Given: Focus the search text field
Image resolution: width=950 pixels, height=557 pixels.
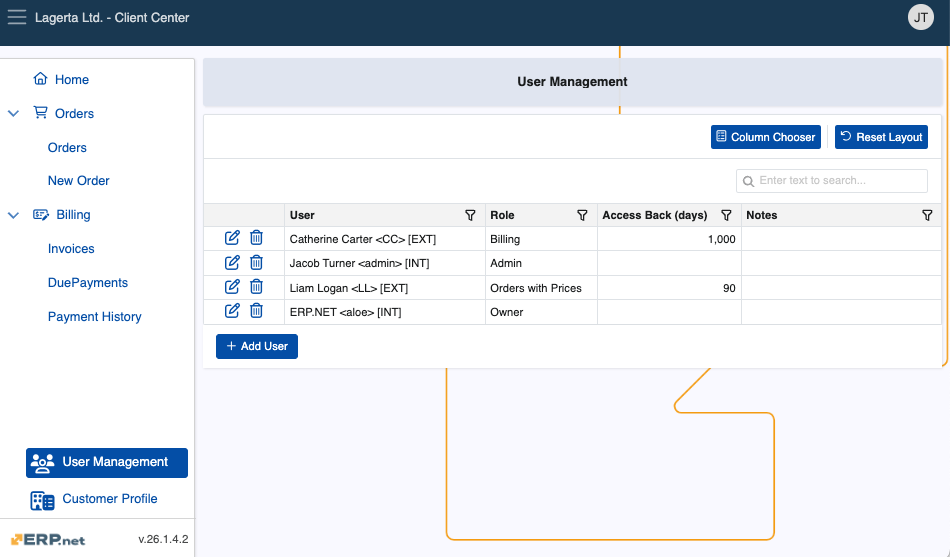Looking at the screenshot, I should [831, 181].
